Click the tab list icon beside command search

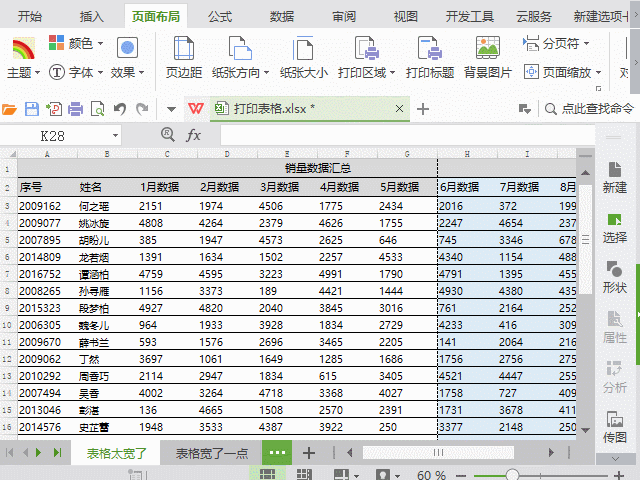point(524,109)
